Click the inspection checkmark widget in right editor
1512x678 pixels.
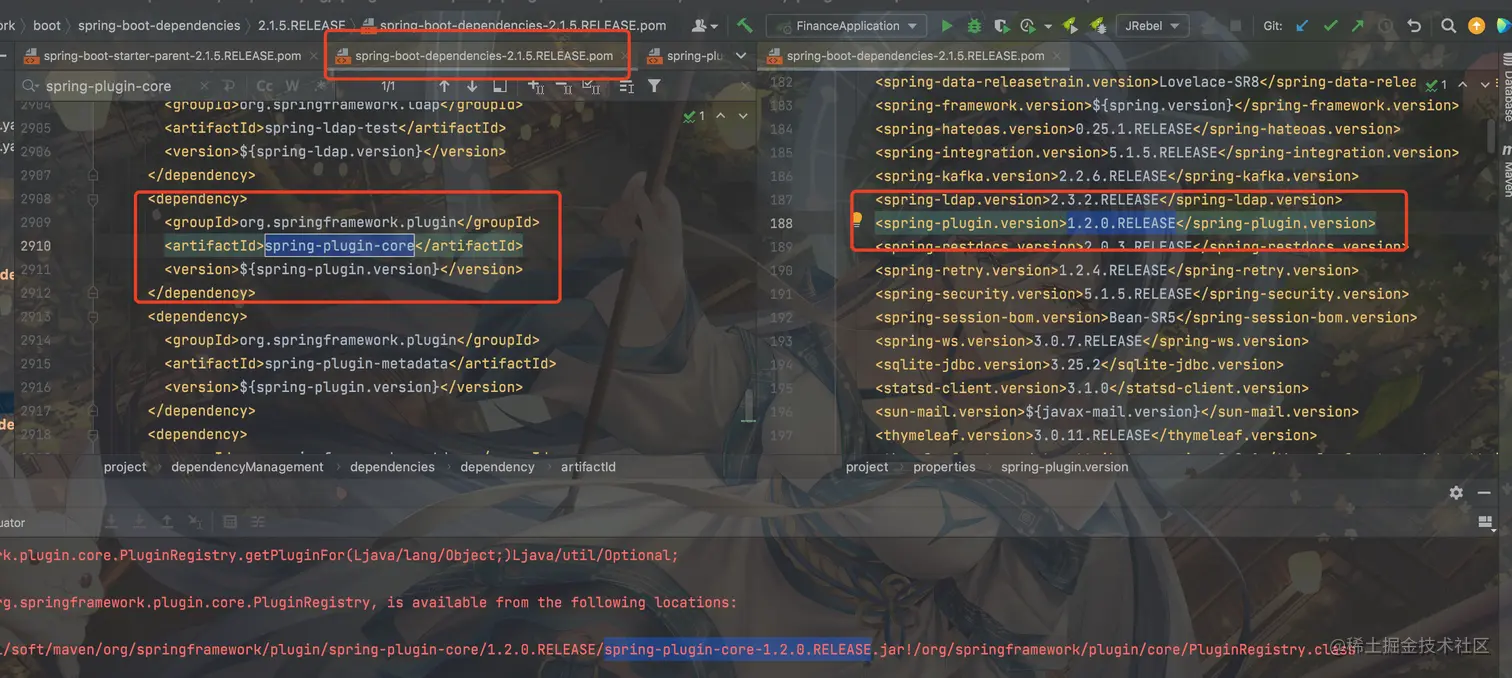click(1436, 84)
